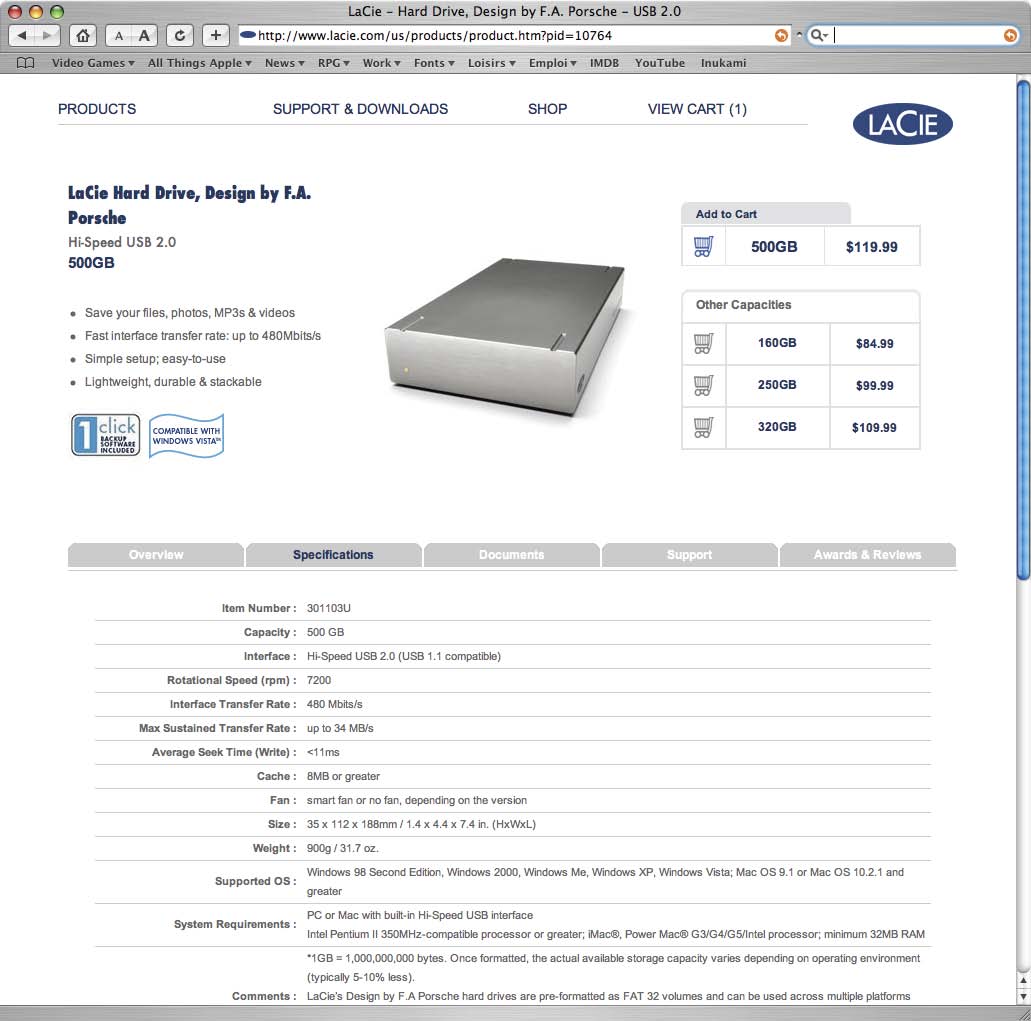Viewport: 1031px width, 1021px height.
Task: Click the 250GB cart icon
Action: coord(704,385)
